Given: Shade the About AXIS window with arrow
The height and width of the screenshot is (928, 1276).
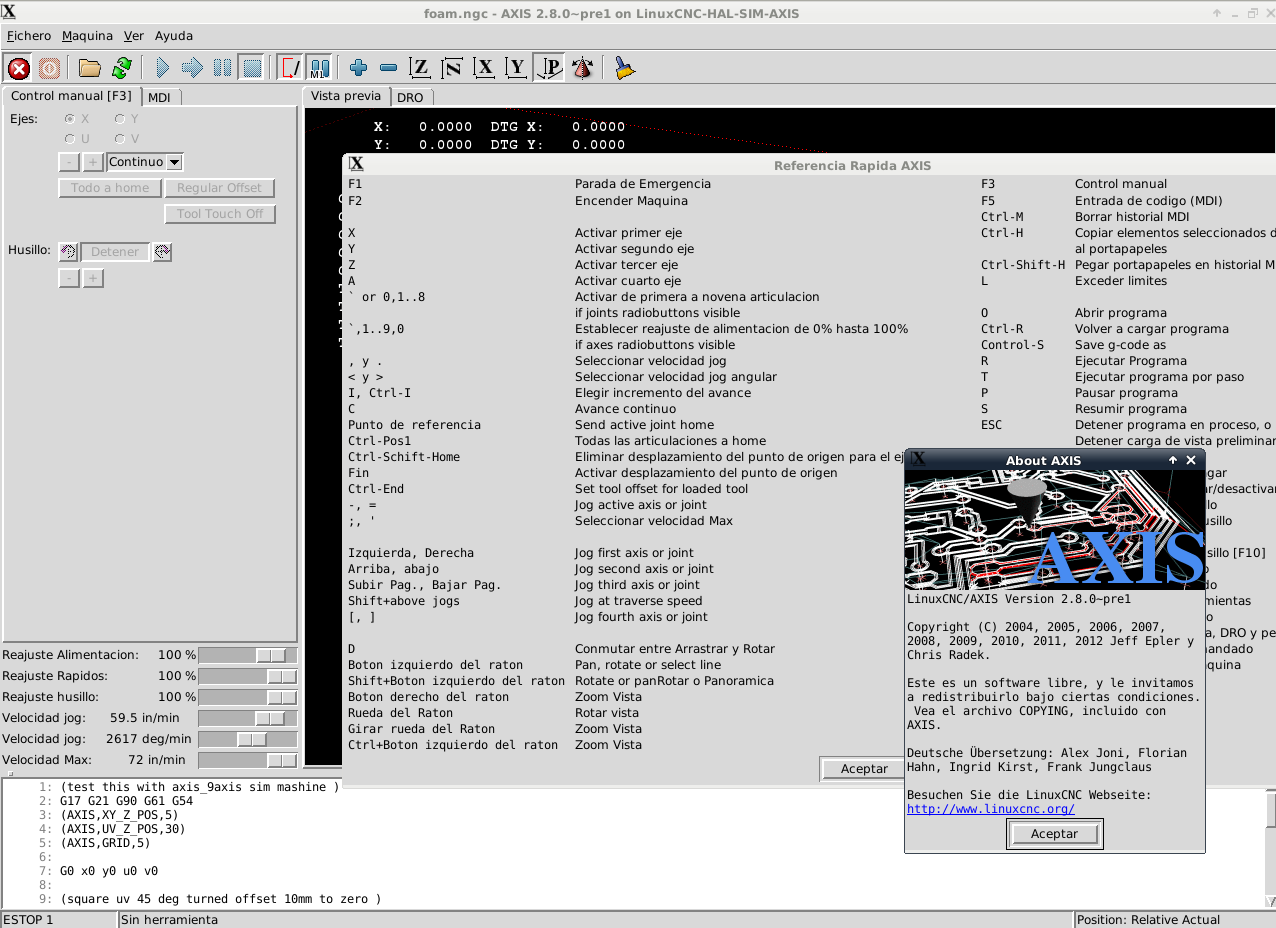Looking at the screenshot, I should [x=1173, y=460].
